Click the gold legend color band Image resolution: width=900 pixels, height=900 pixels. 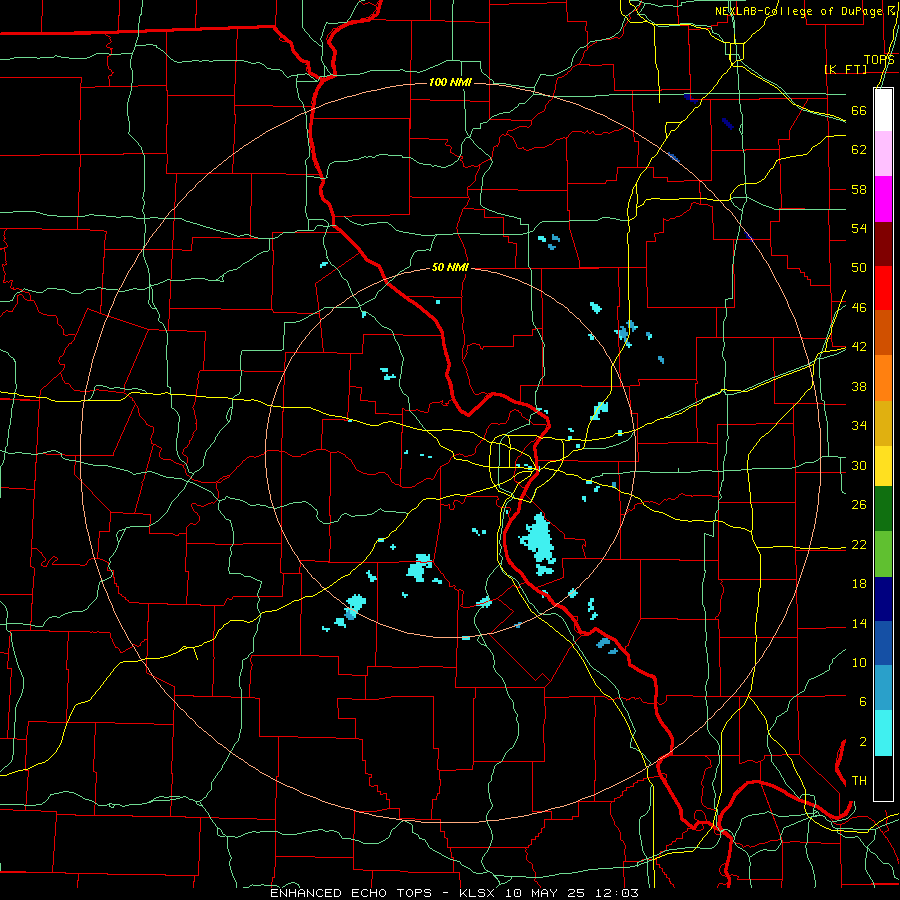(883, 424)
